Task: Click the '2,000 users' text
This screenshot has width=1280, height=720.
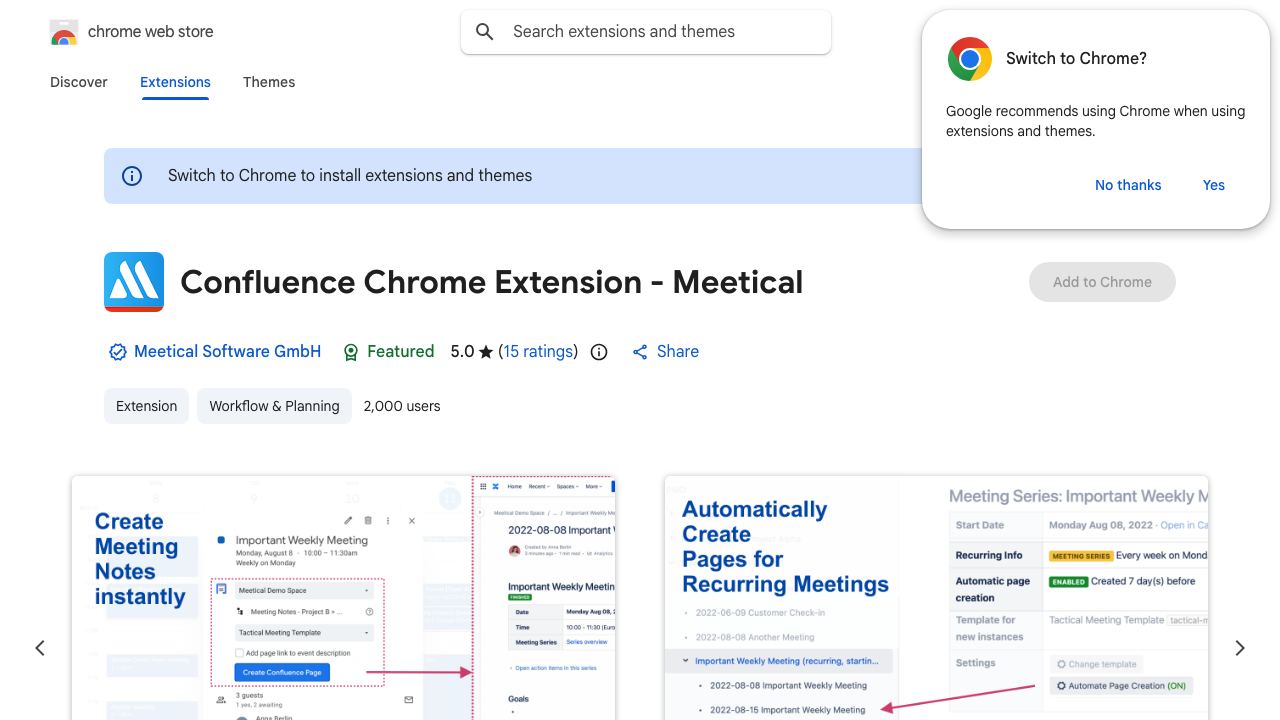Action: [x=402, y=406]
